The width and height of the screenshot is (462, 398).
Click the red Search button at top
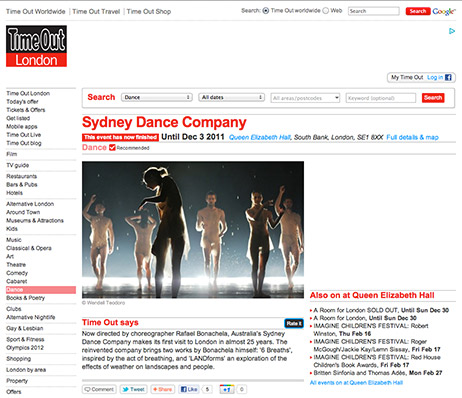pyautogui.click(x=418, y=11)
